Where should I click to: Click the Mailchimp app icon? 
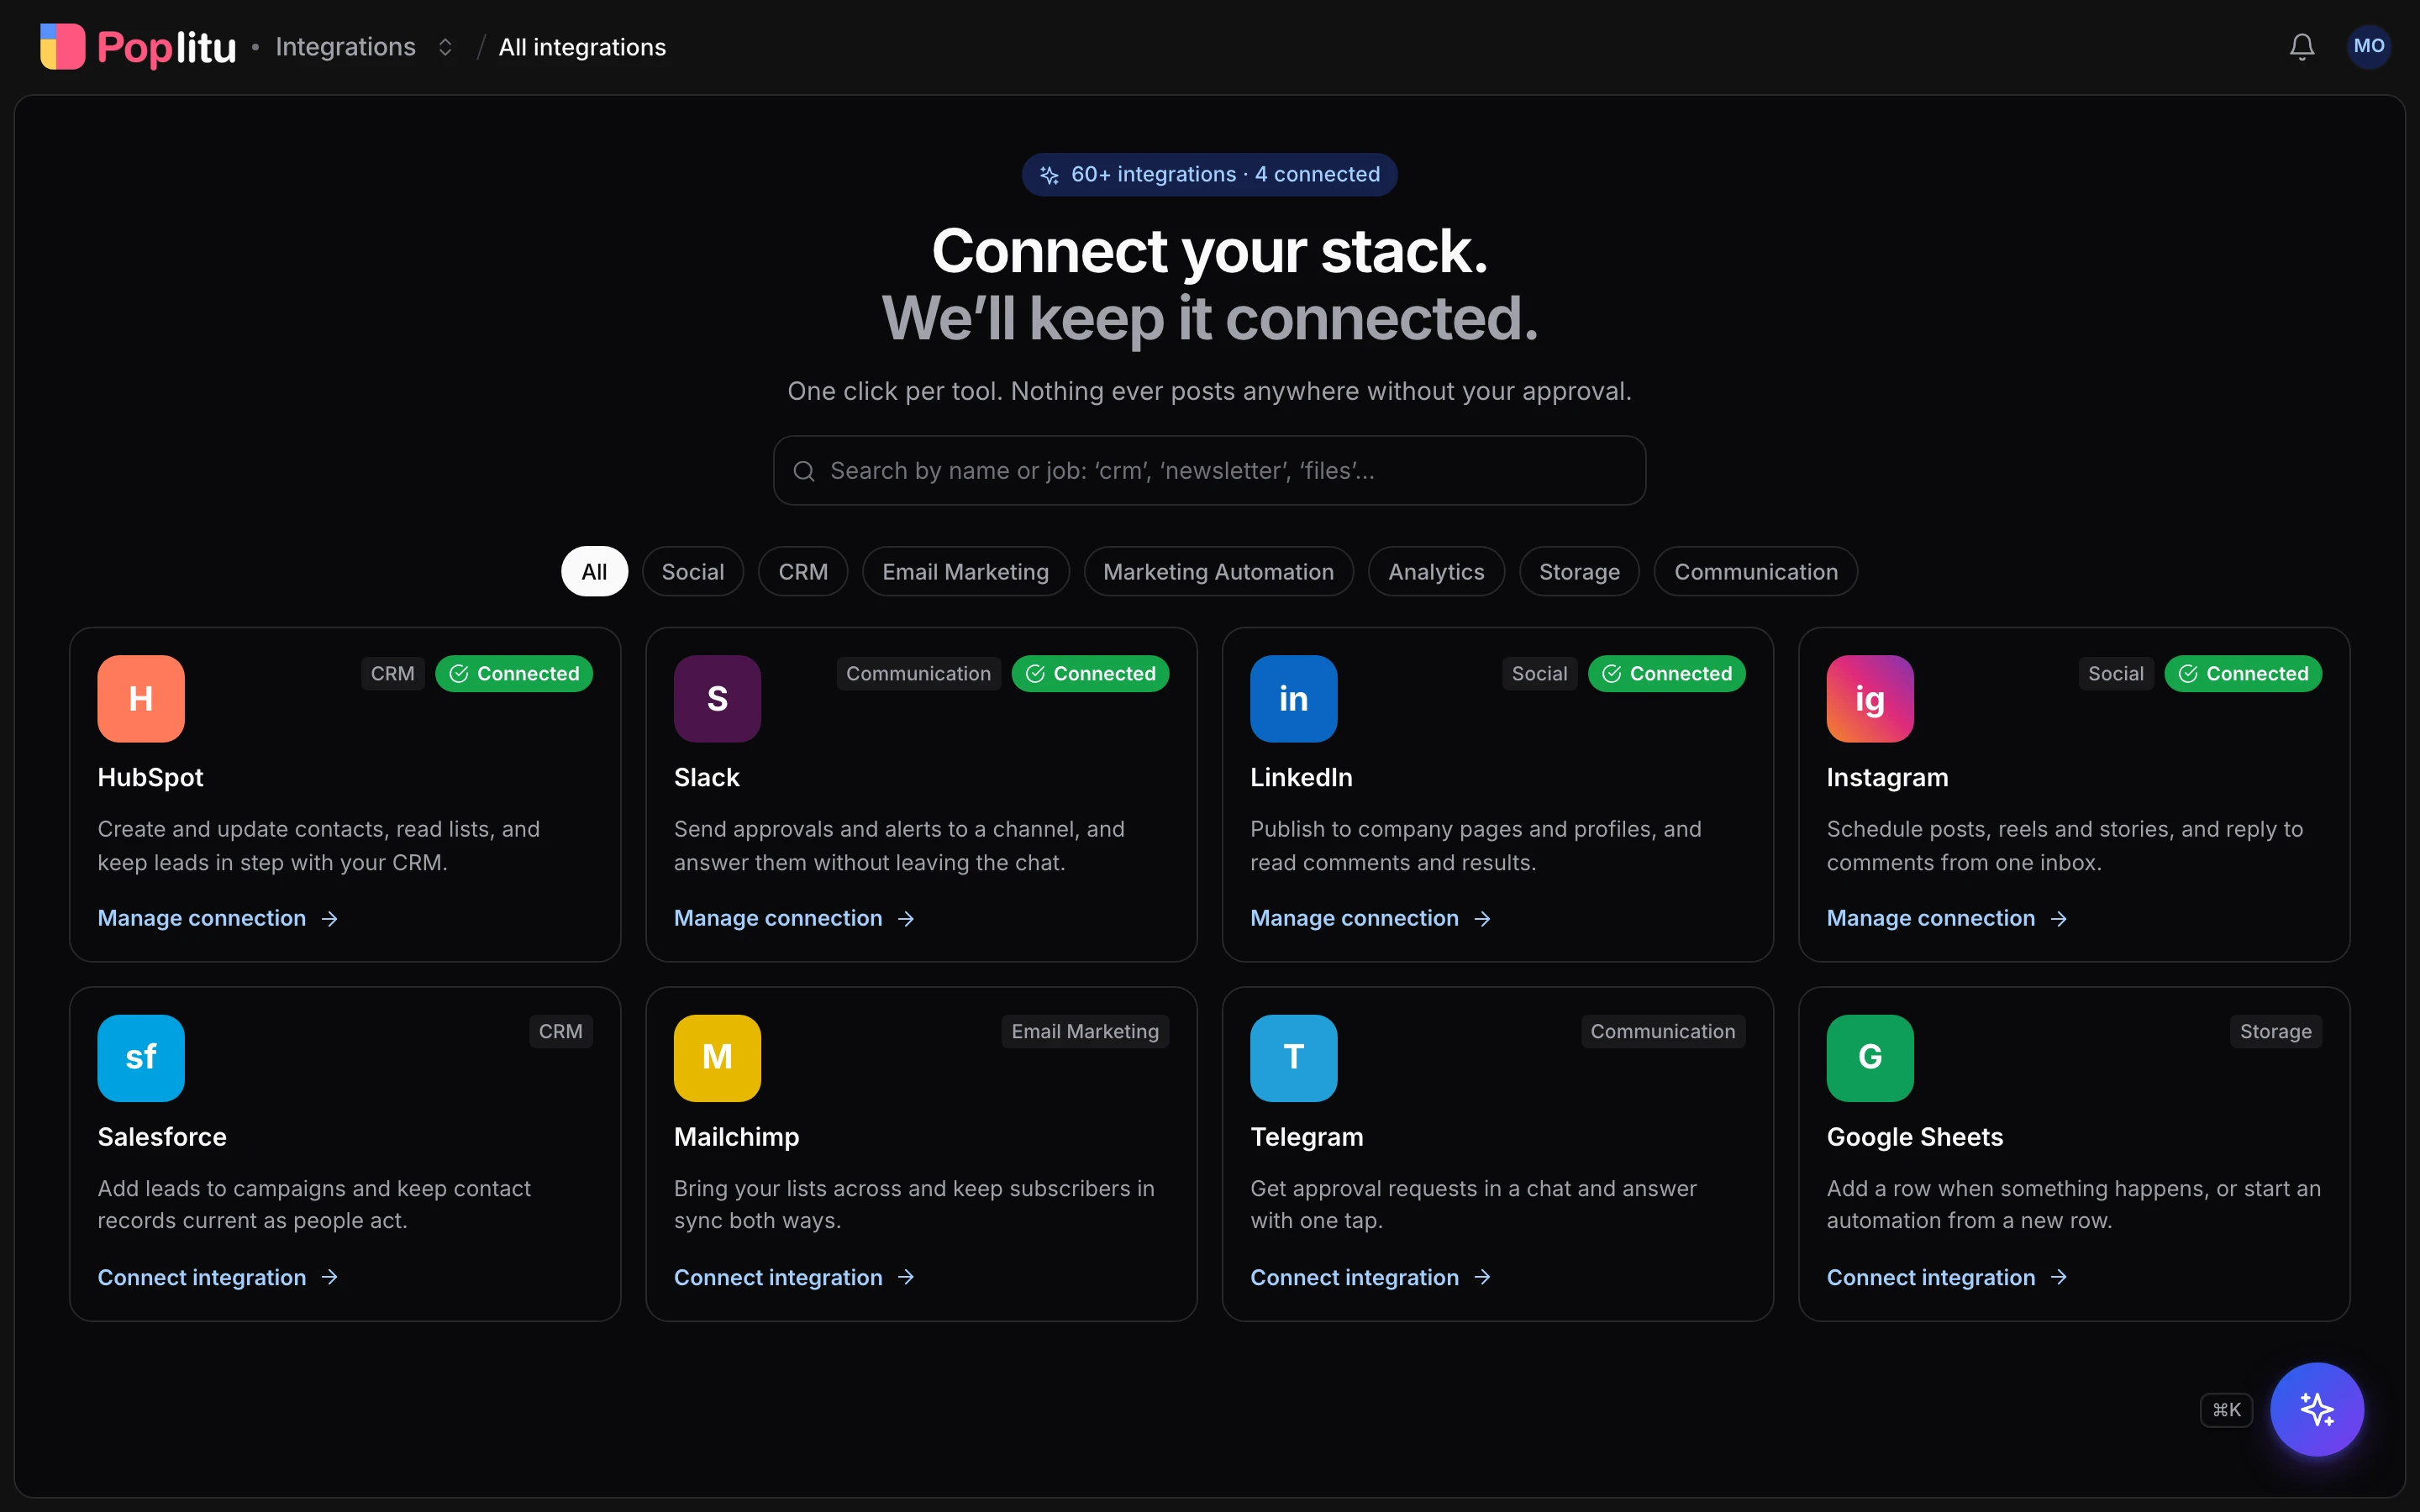(x=717, y=1058)
